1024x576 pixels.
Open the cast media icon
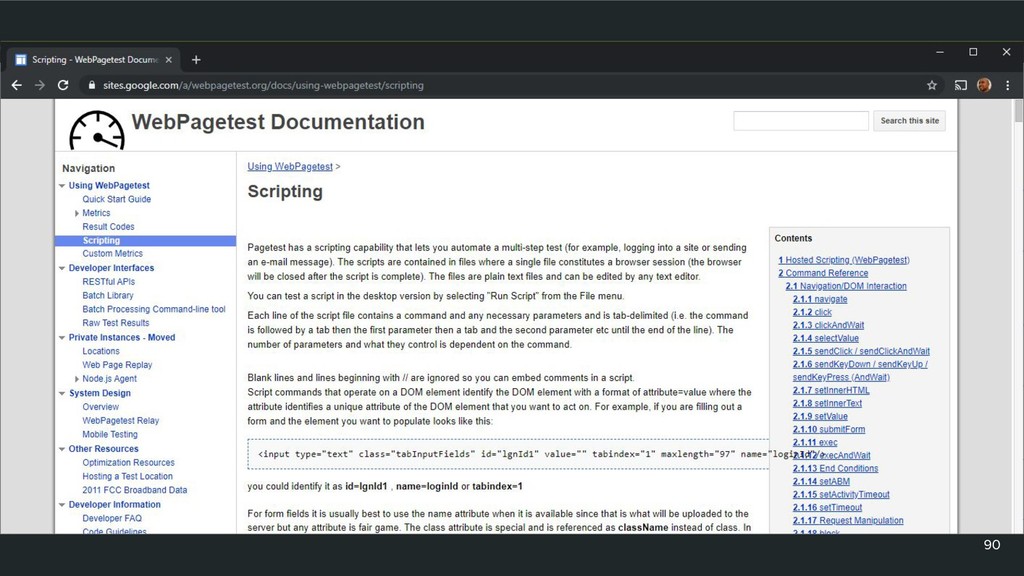point(961,85)
